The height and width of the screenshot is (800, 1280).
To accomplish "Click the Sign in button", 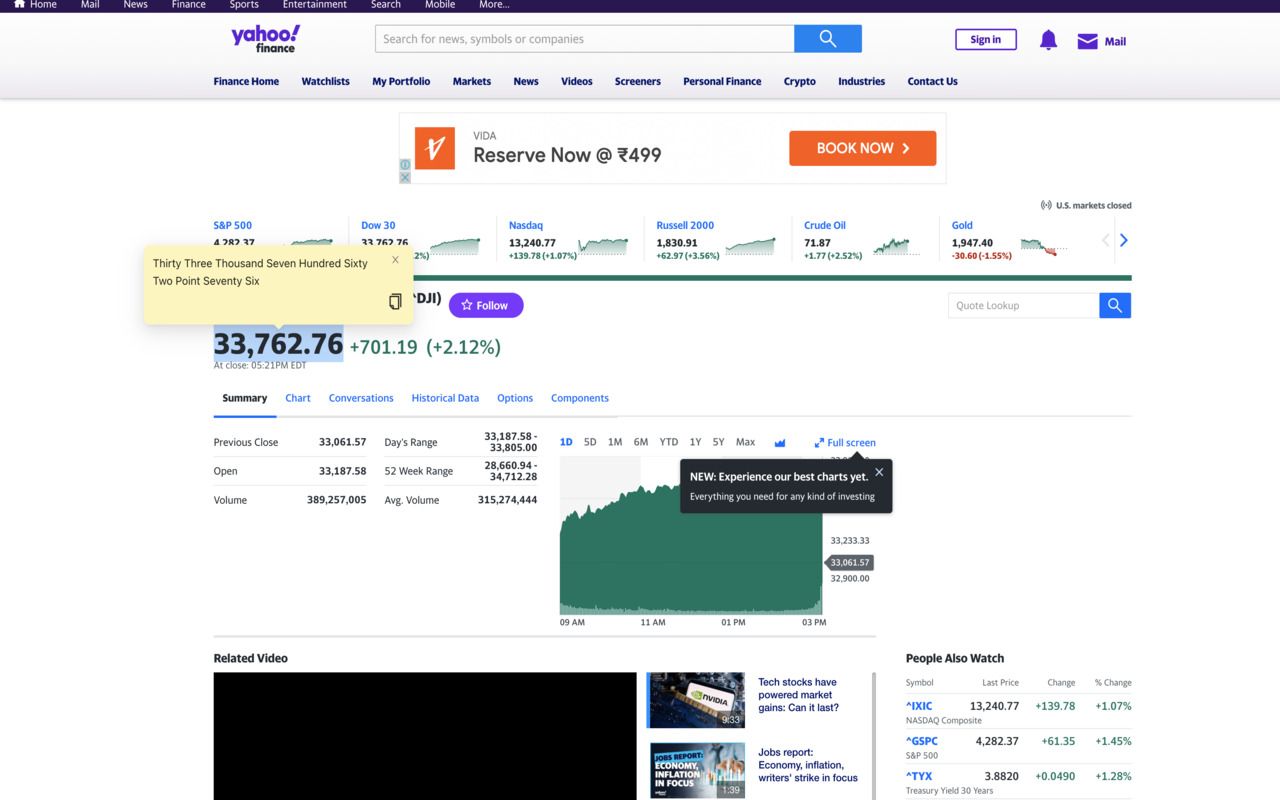I will [x=986, y=40].
